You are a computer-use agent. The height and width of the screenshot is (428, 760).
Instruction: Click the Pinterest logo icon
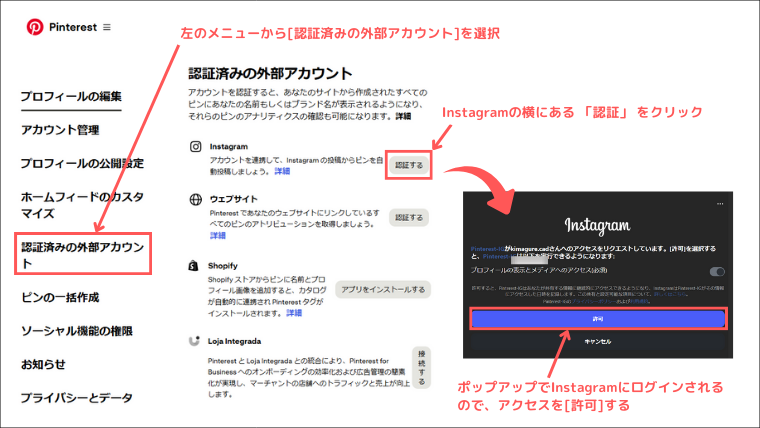coord(35,27)
